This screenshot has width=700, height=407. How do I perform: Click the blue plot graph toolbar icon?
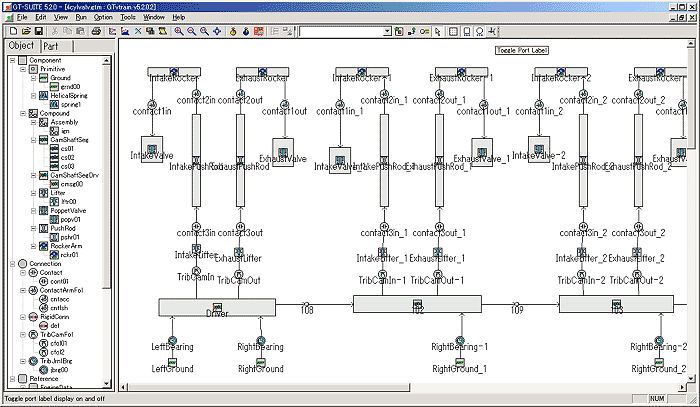click(x=125, y=31)
